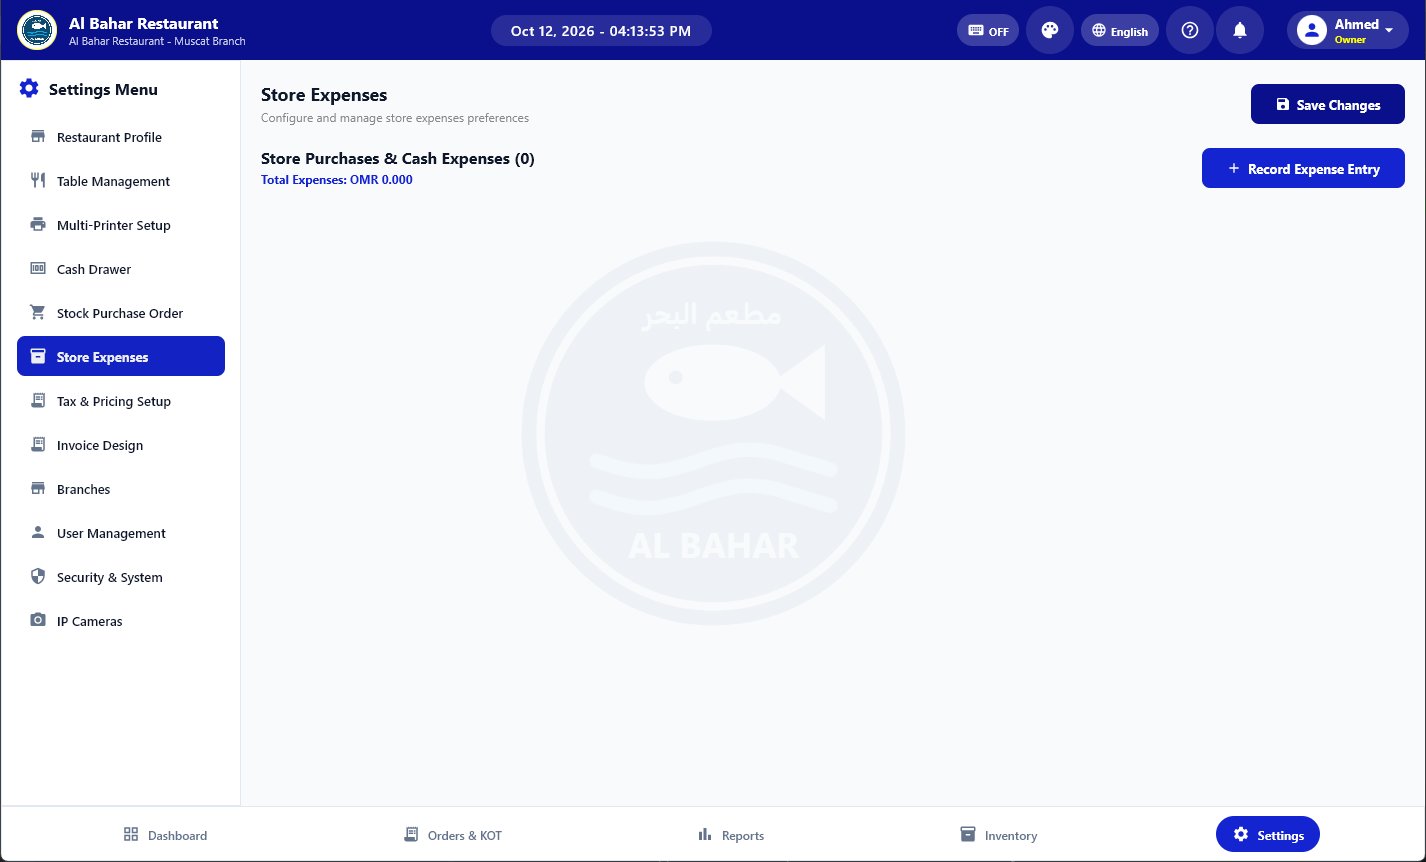Click the IP Cameras camera icon
Screen dimensions: 1426x862
click(x=38, y=621)
